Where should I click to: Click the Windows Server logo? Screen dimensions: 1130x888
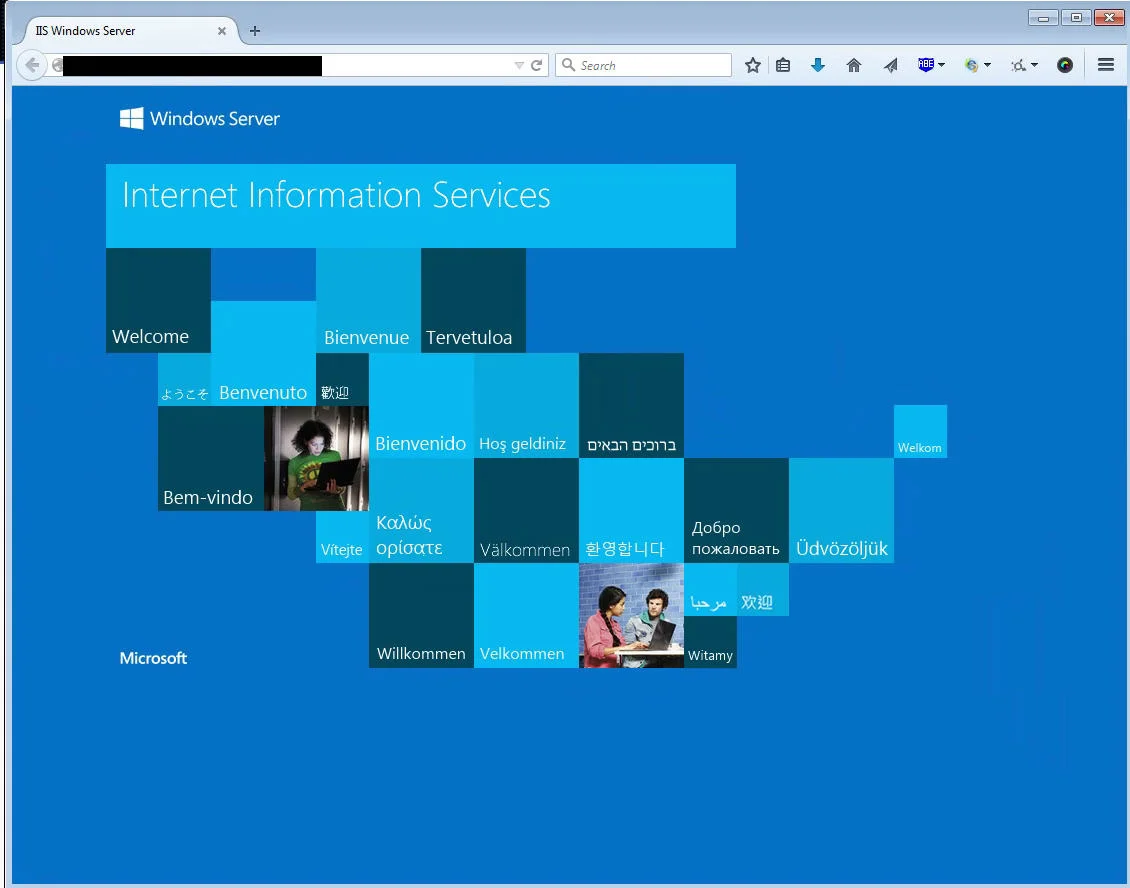tap(200, 118)
